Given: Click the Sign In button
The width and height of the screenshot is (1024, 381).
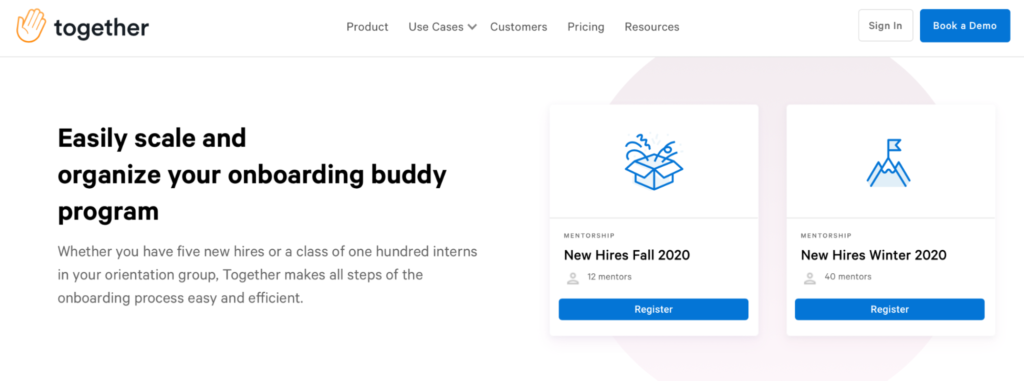Looking at the screenshot, I should [886, 26].
